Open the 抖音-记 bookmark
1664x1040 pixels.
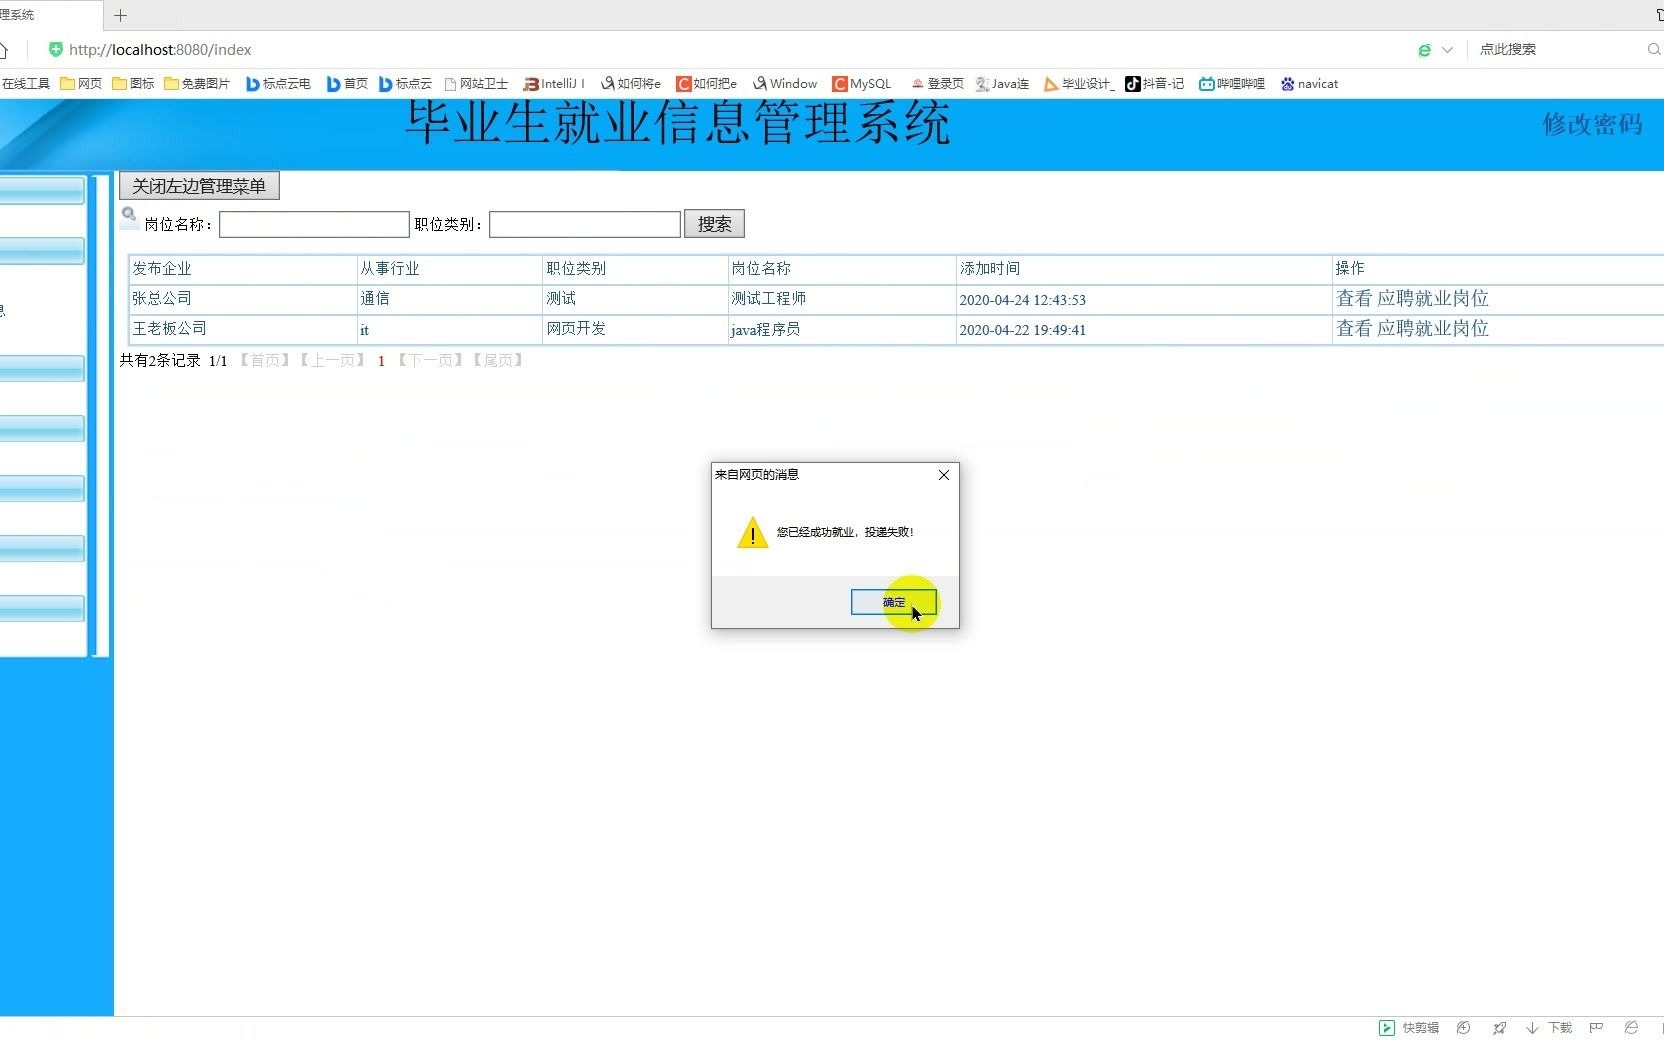point(1155,84)
